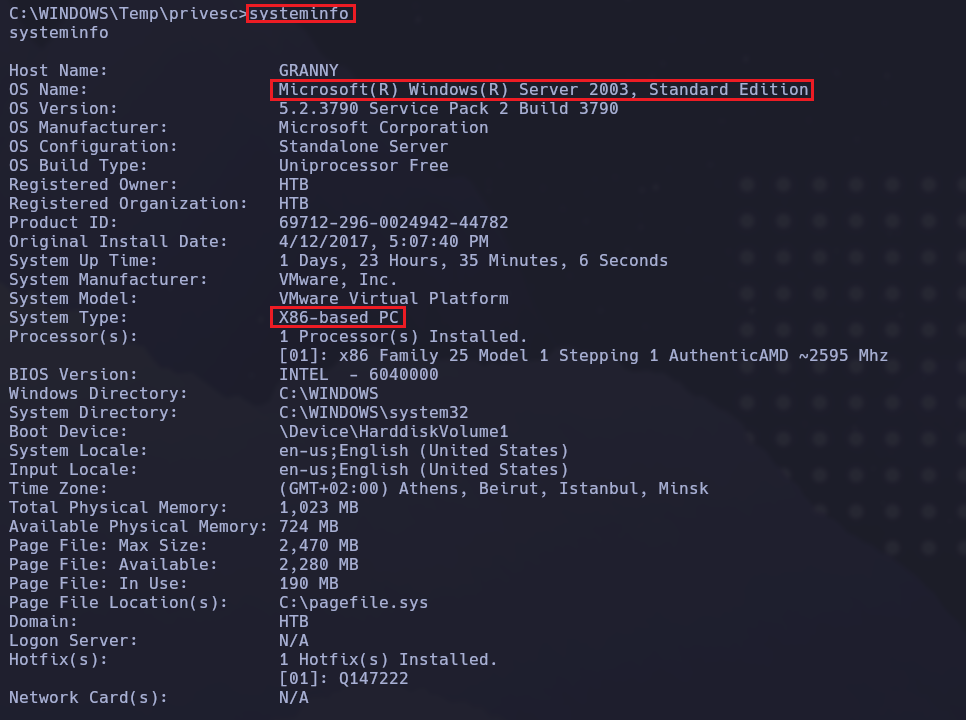Click the VMware Virtual Platform model text
This screenshot has width=966, height=720.
point(393,298)
